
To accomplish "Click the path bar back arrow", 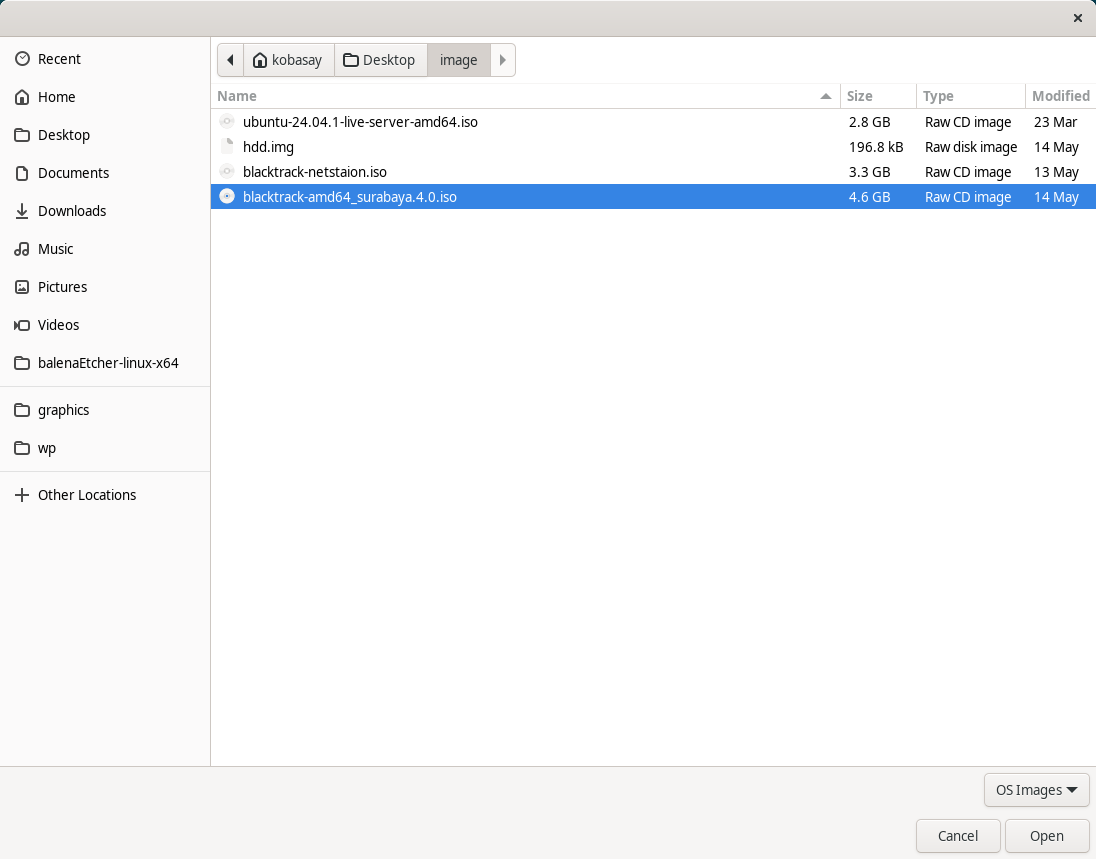I will tap(231, 60).
